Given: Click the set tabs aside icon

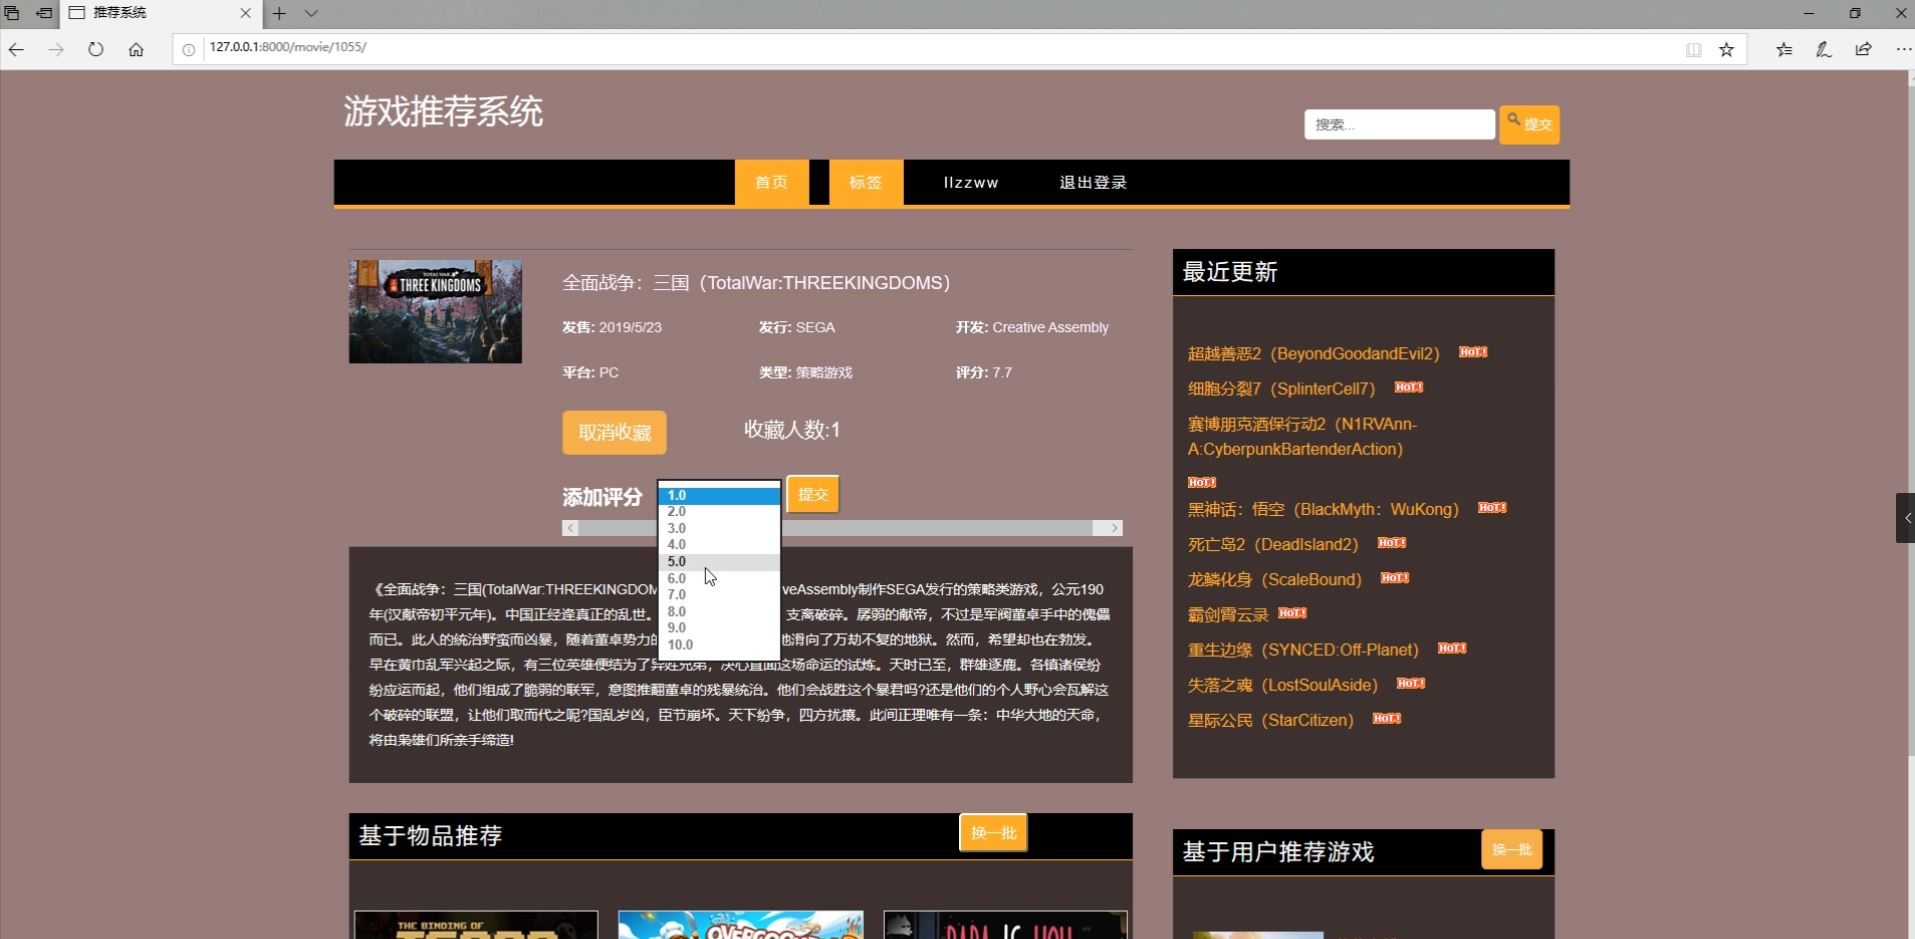Looking at the screenshot, I should [x=44, y=13].
